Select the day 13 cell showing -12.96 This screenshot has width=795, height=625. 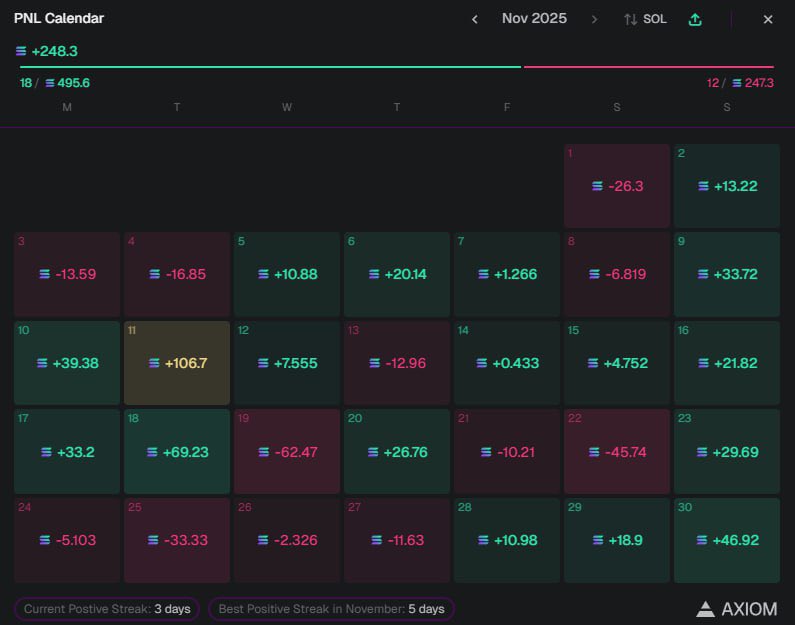click(397, 363)
